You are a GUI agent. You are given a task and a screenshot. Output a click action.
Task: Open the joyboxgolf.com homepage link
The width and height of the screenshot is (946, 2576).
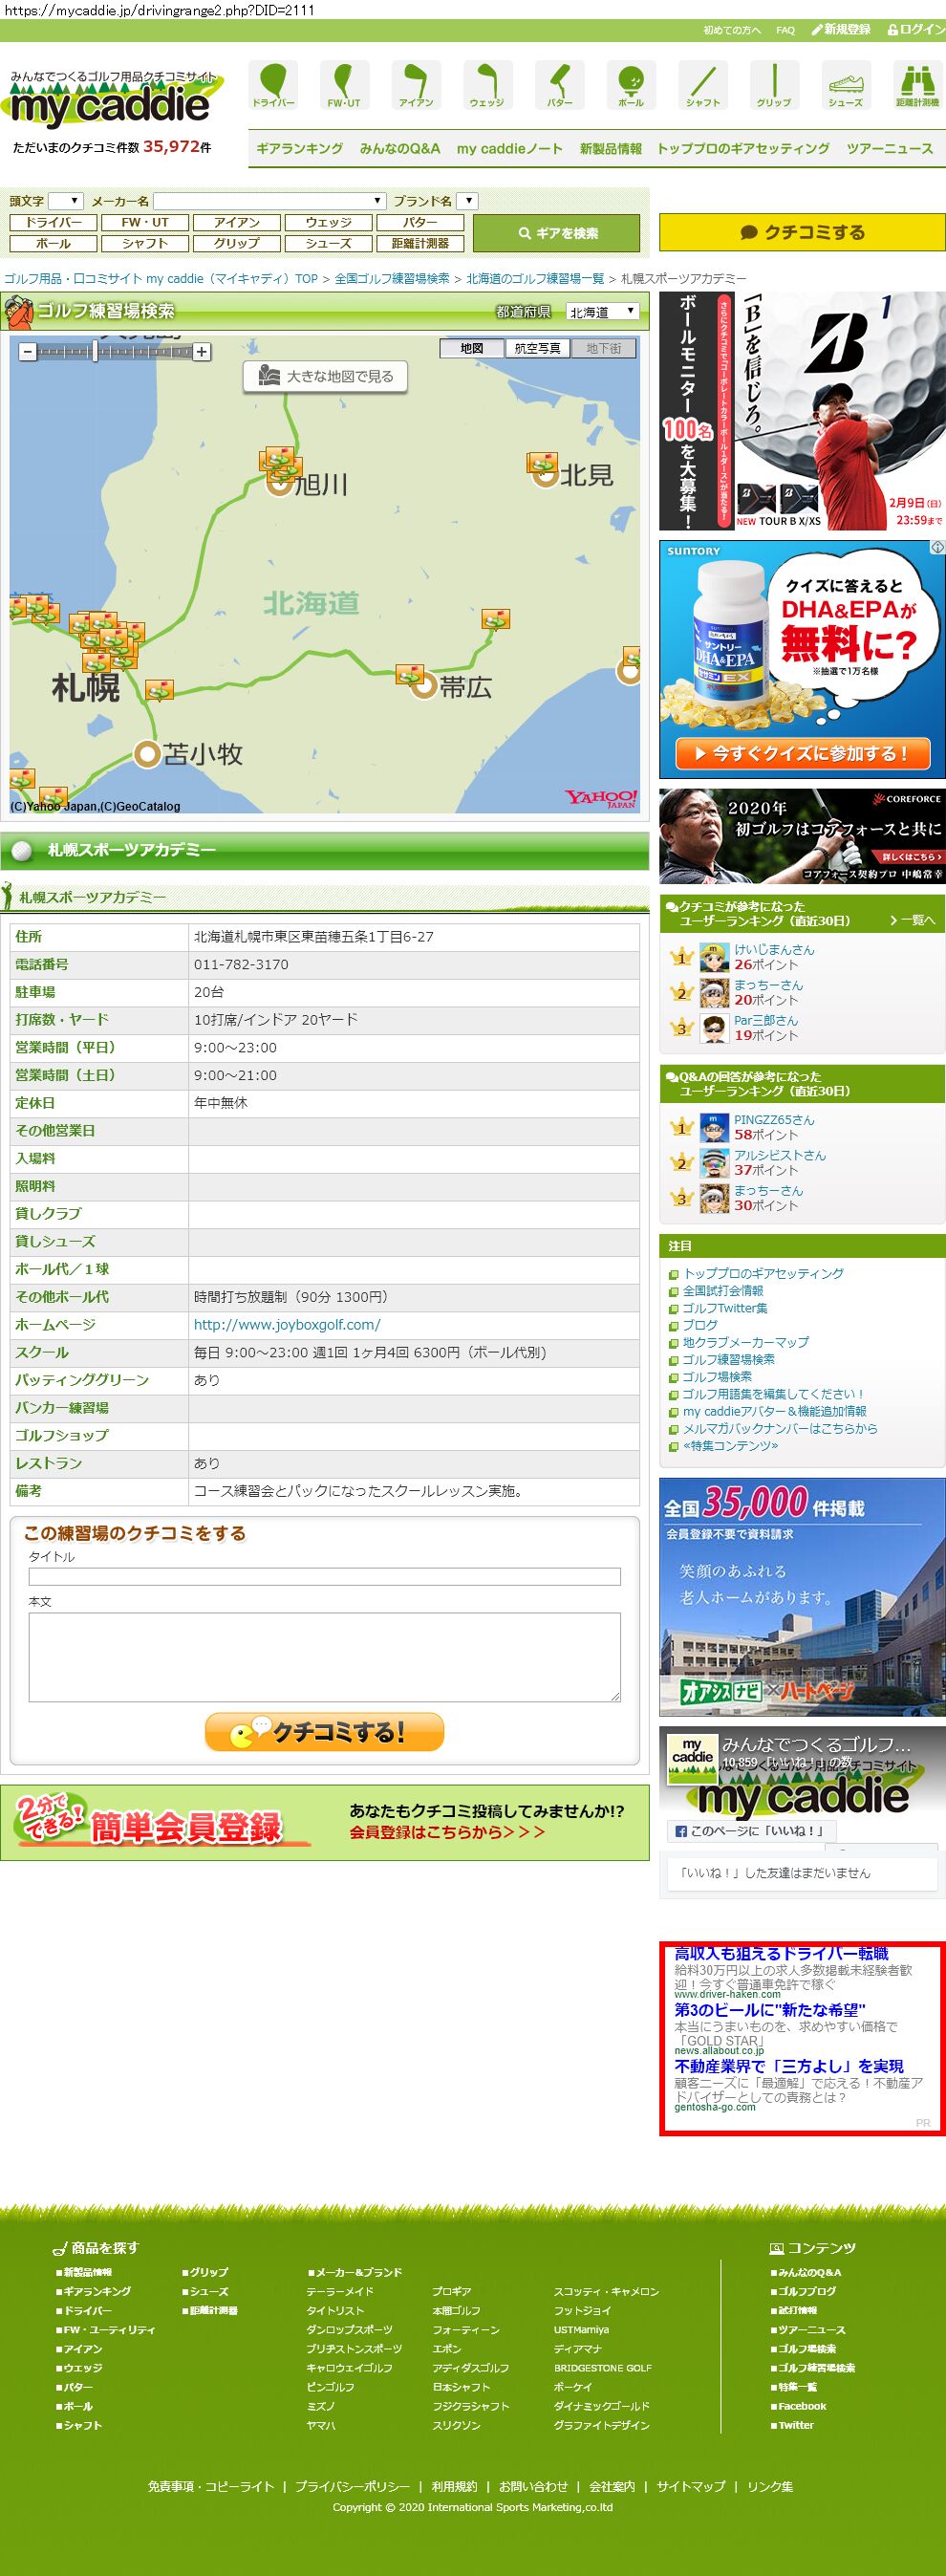click(x=287, y=1324)
